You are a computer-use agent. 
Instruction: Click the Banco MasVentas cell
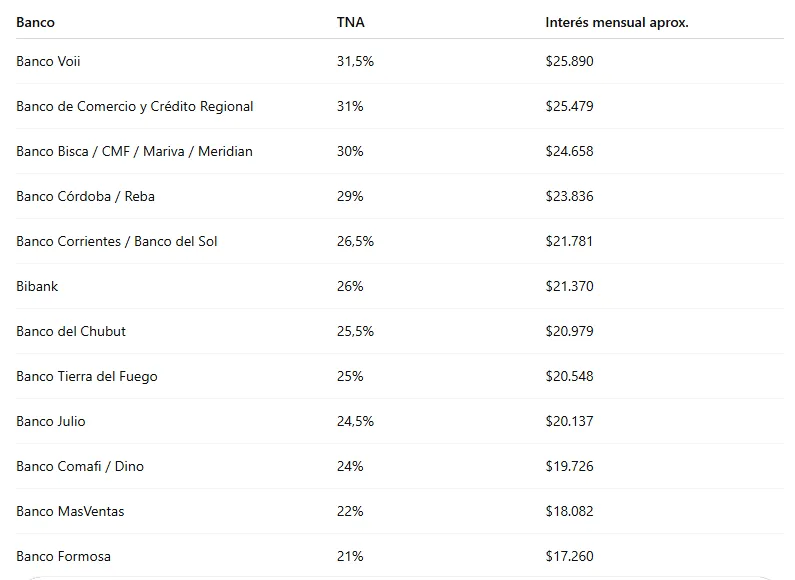click(x=70, y=511)
